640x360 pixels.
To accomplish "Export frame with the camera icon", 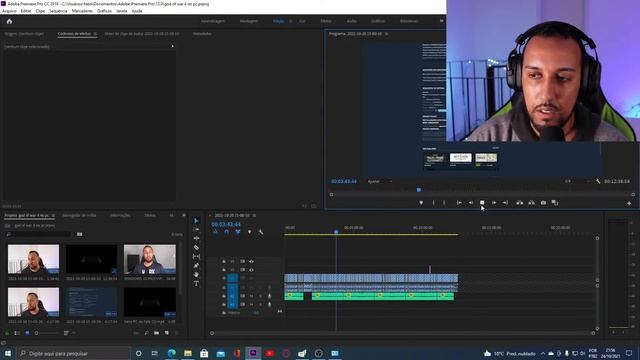I will point(543,202).
